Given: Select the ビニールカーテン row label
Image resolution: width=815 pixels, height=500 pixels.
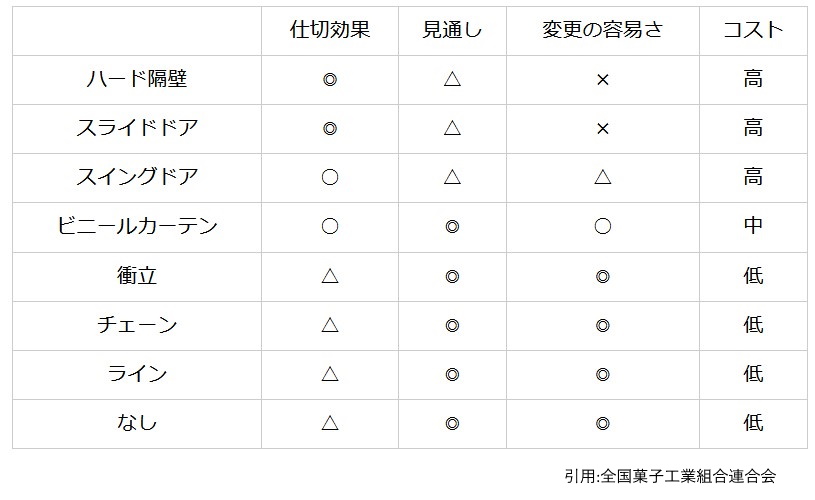Looking at the screenshot, I should [x=137, y=226].
